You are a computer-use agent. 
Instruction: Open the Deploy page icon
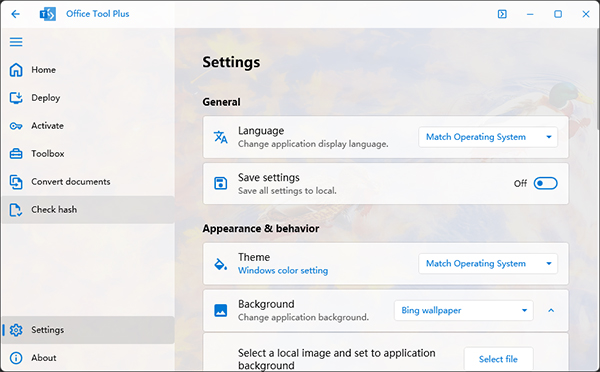[16, 98]
